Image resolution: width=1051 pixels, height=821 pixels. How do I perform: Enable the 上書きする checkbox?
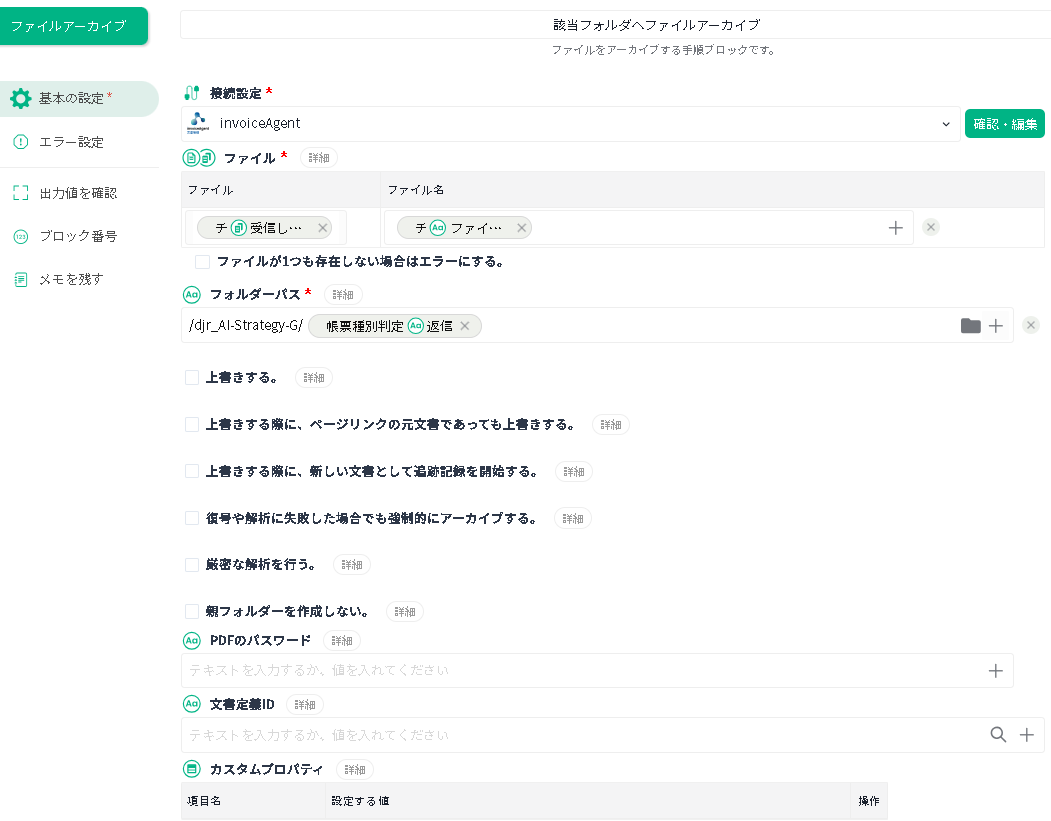click(192, 378)
